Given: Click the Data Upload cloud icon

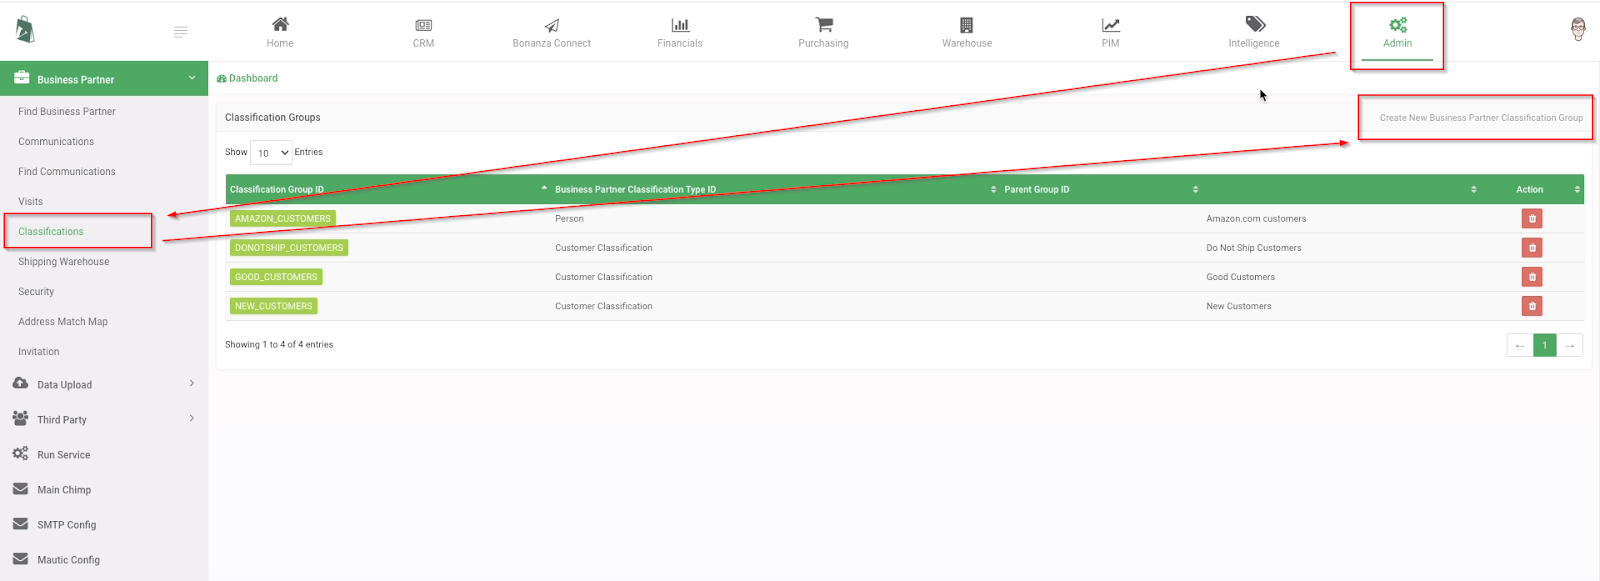Looking at the screenshot, I should [20, 384].
